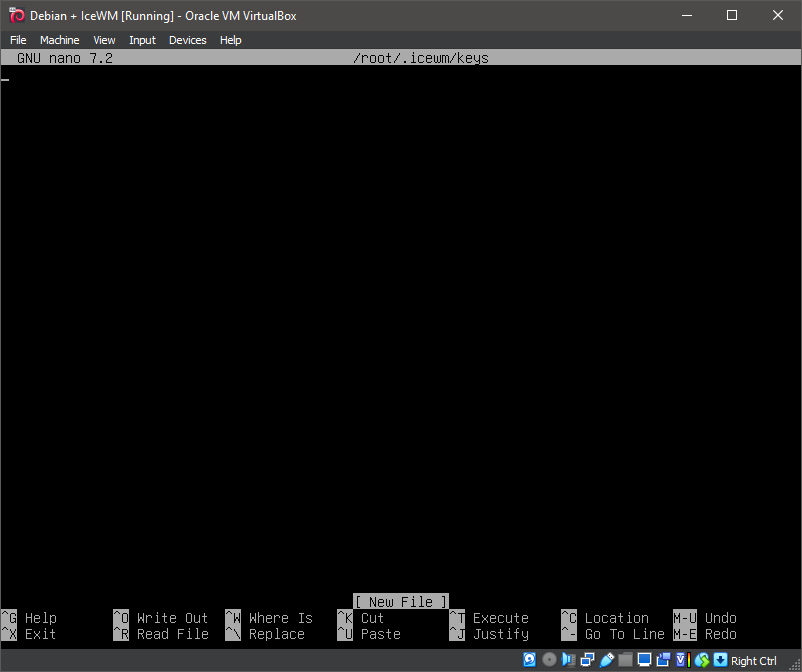Click the hard disk activity status icon
Viewport: 802px width, 672px height.
click(x=529, y=660)
